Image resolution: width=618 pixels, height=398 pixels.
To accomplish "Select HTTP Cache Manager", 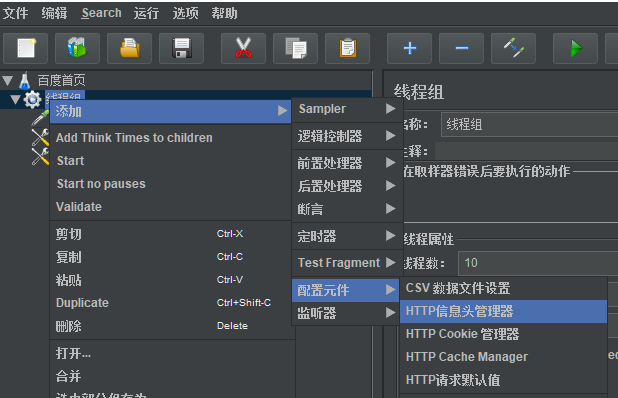I will [x=503, y=357].
